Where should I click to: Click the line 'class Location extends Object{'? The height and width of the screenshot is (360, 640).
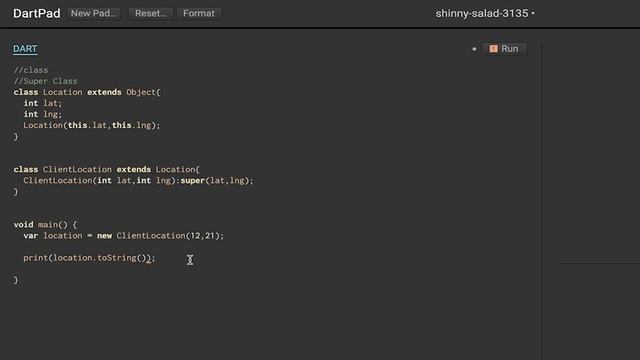click(87, 92)
